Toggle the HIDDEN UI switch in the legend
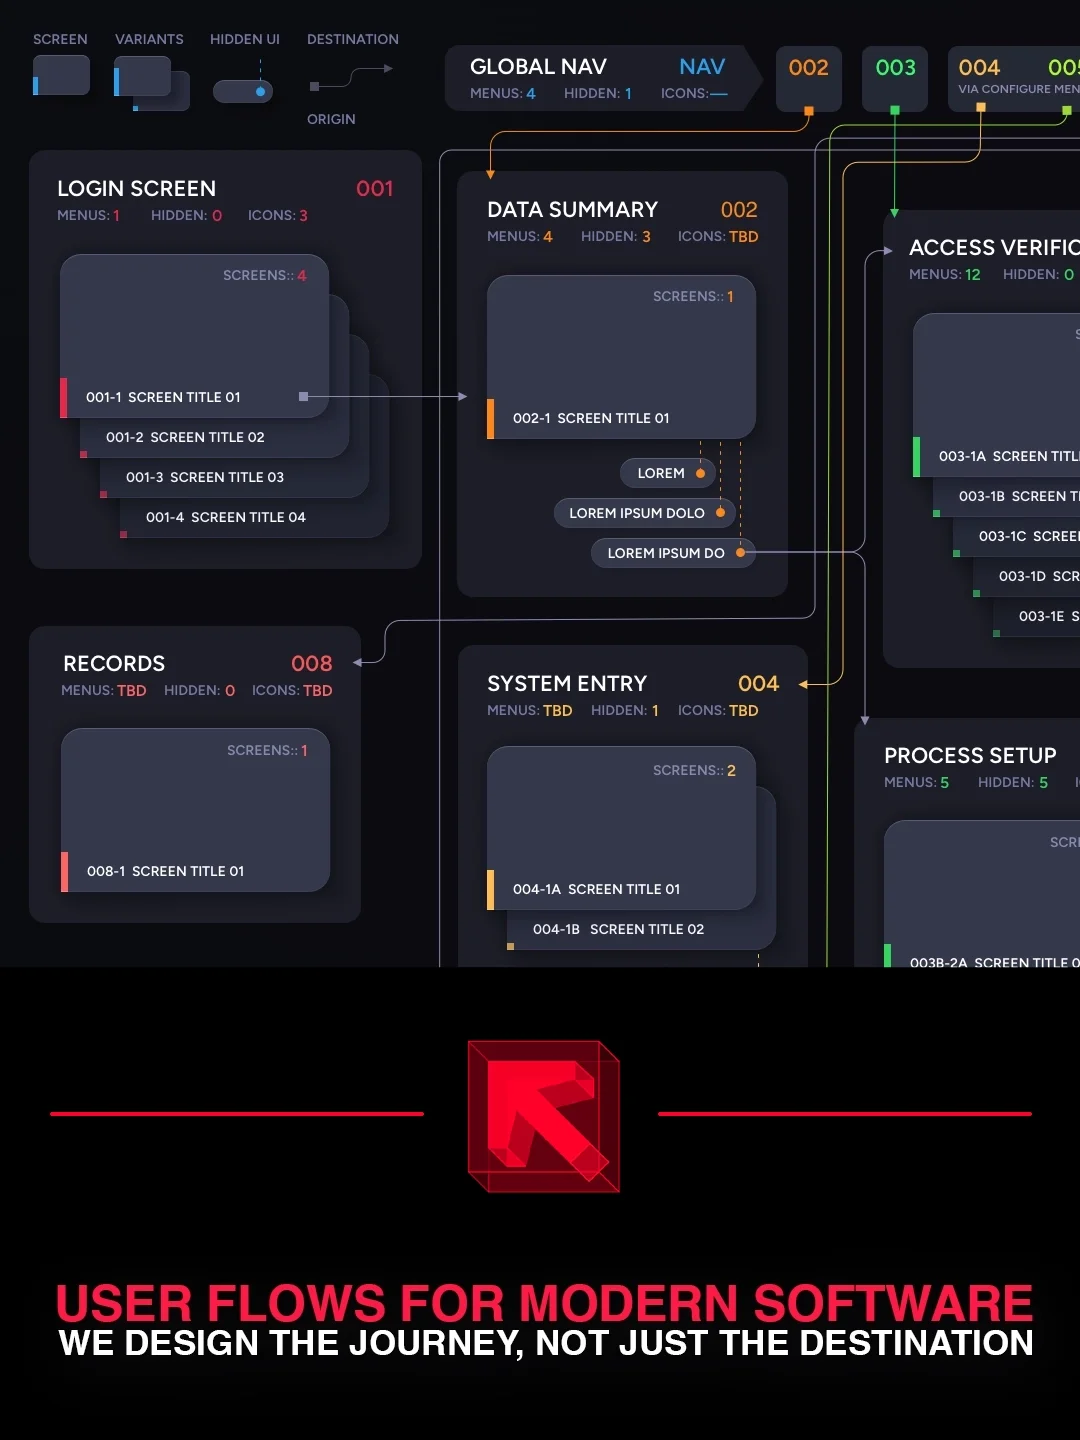Screen dimensions: 1080x1440 point(243,91)
